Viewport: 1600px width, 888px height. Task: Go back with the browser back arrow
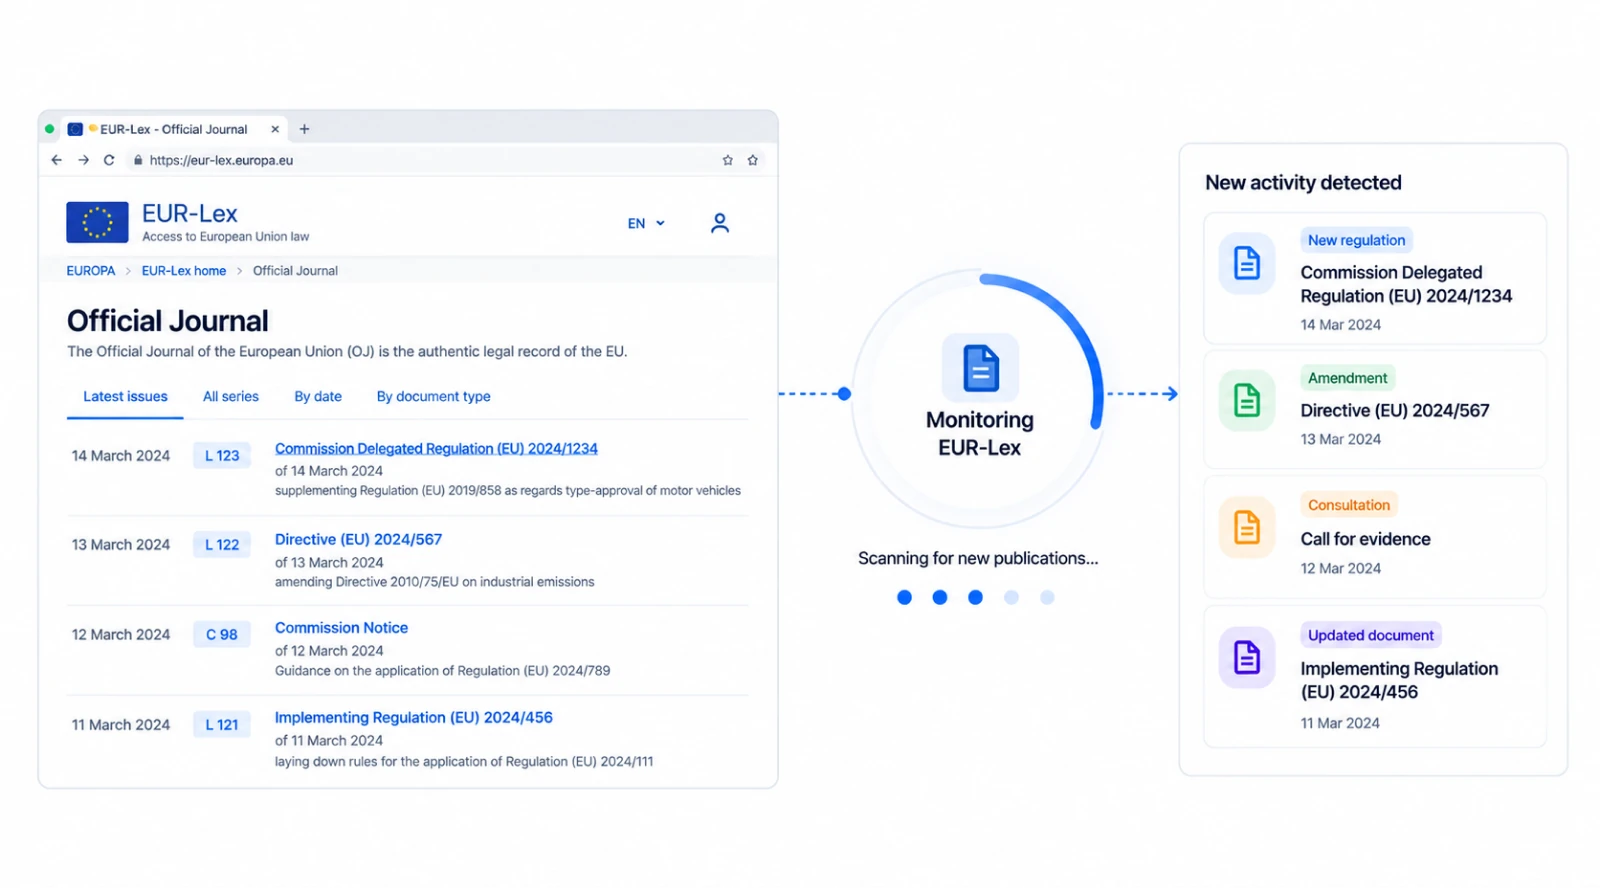click(57, 160)
